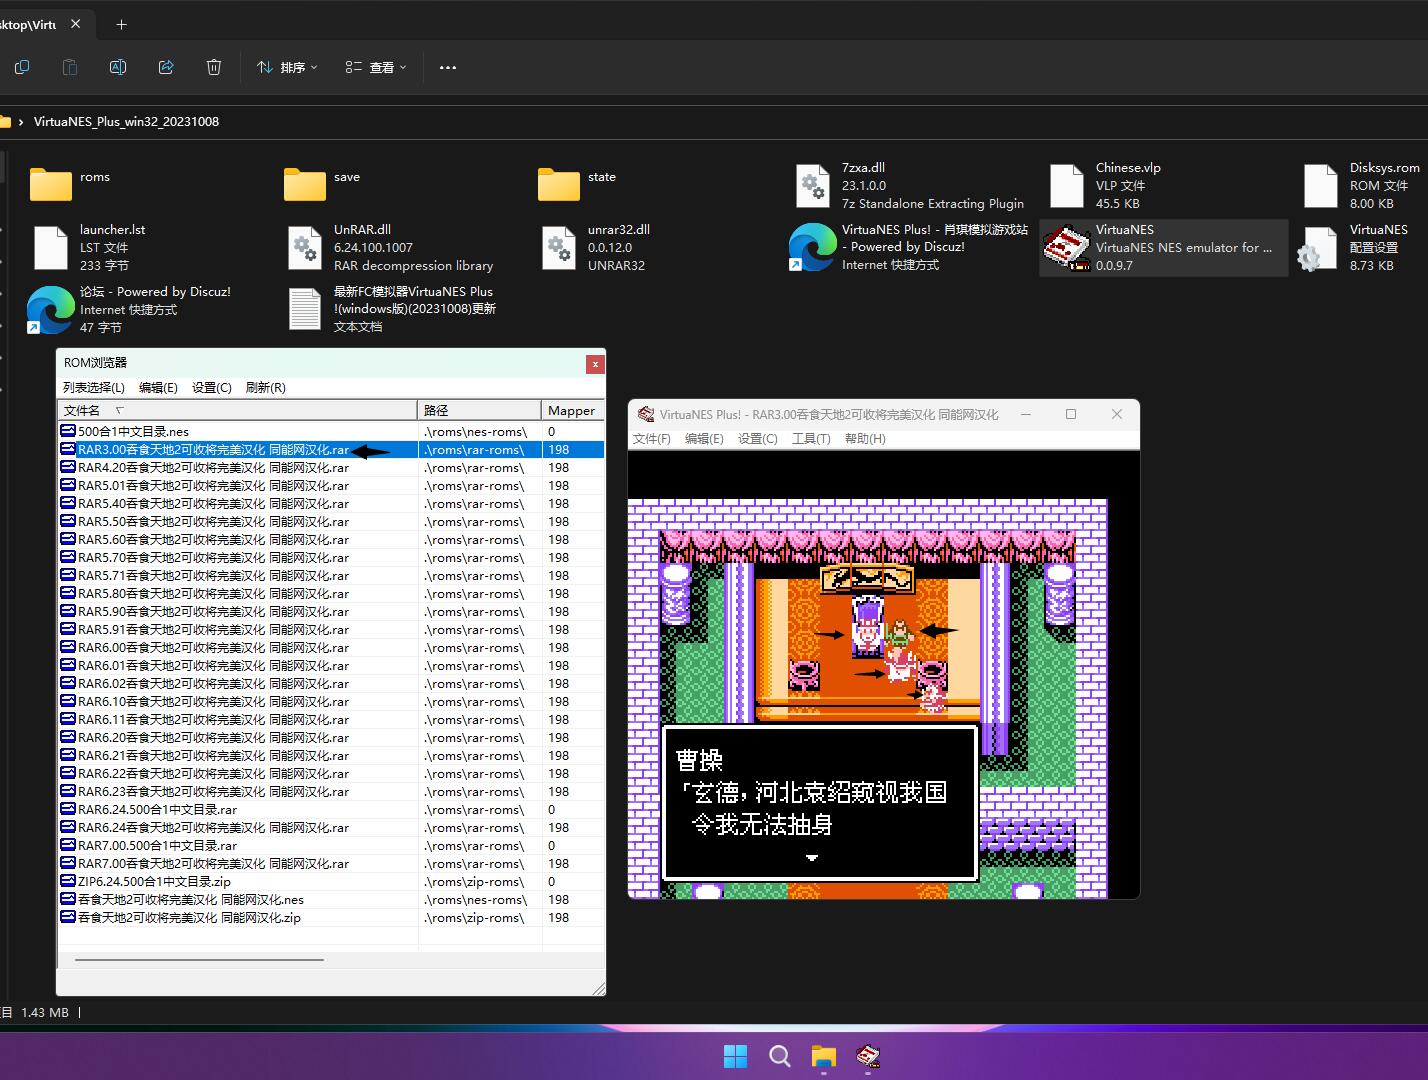
Task: Click 刷新(R) in ROM browser menu
Action: (x=265, y=387)
